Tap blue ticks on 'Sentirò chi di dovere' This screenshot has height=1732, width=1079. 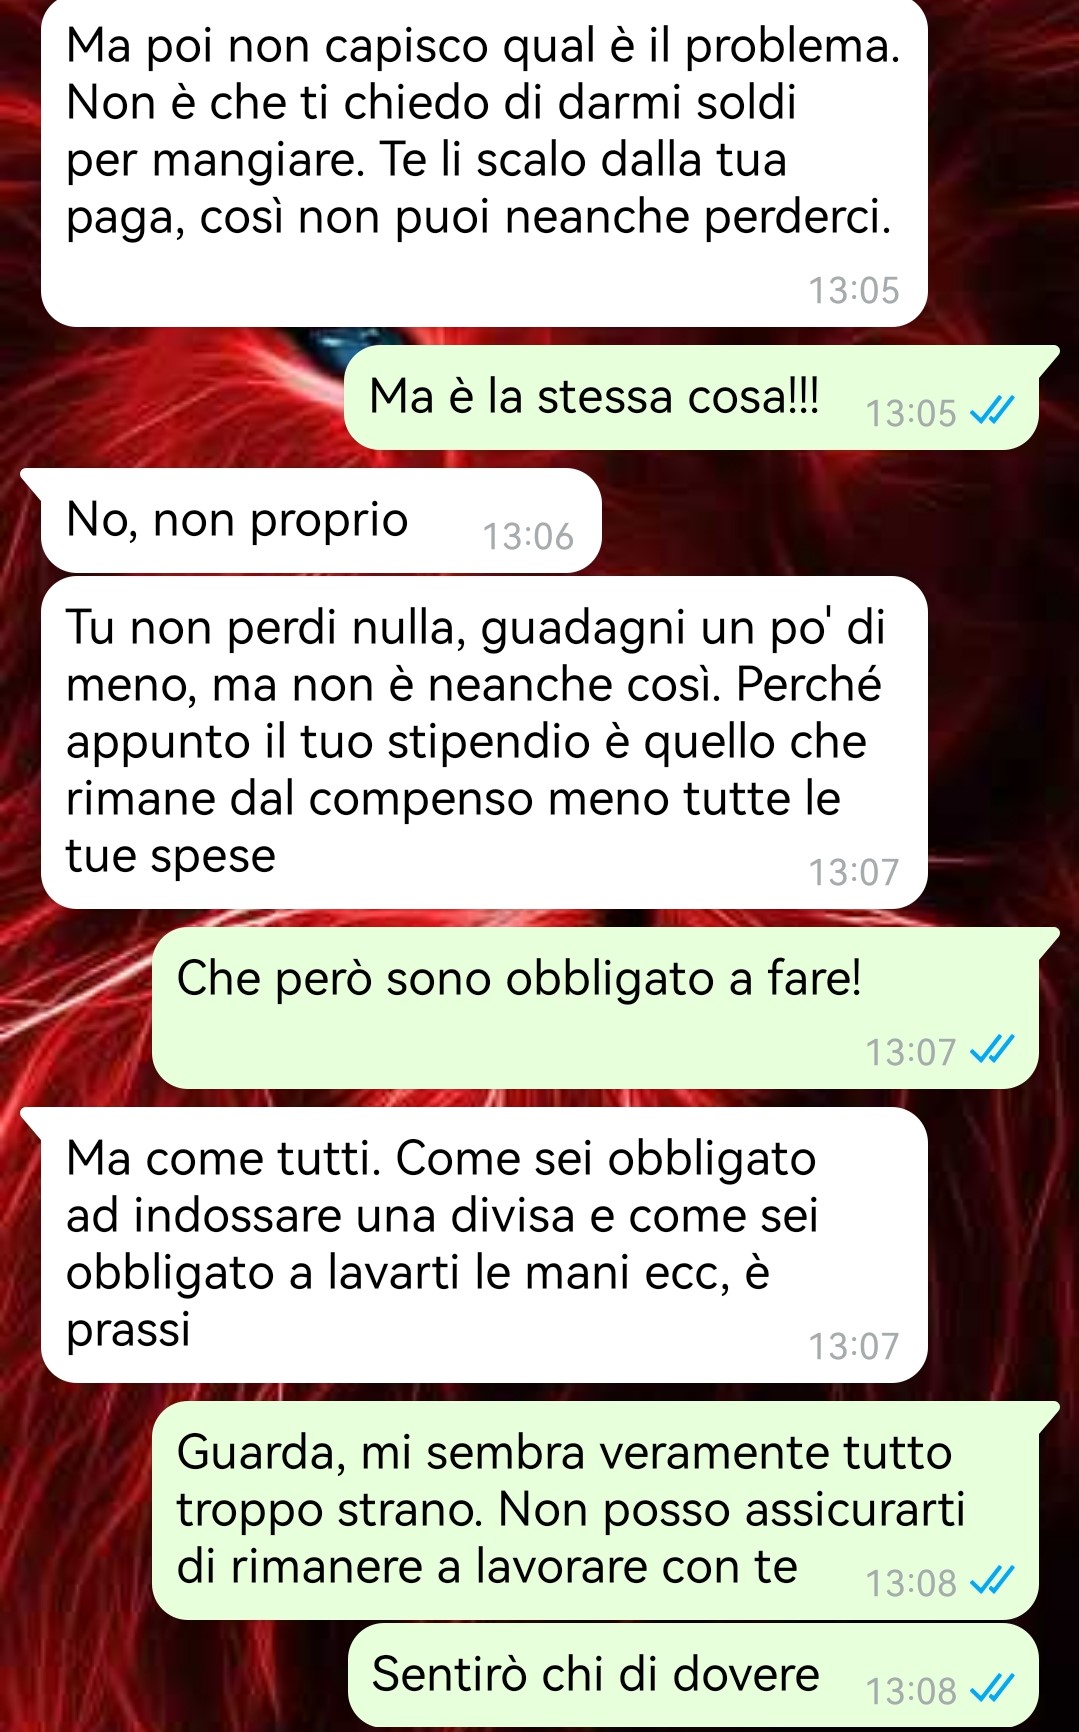click(x=993, y=1689)
